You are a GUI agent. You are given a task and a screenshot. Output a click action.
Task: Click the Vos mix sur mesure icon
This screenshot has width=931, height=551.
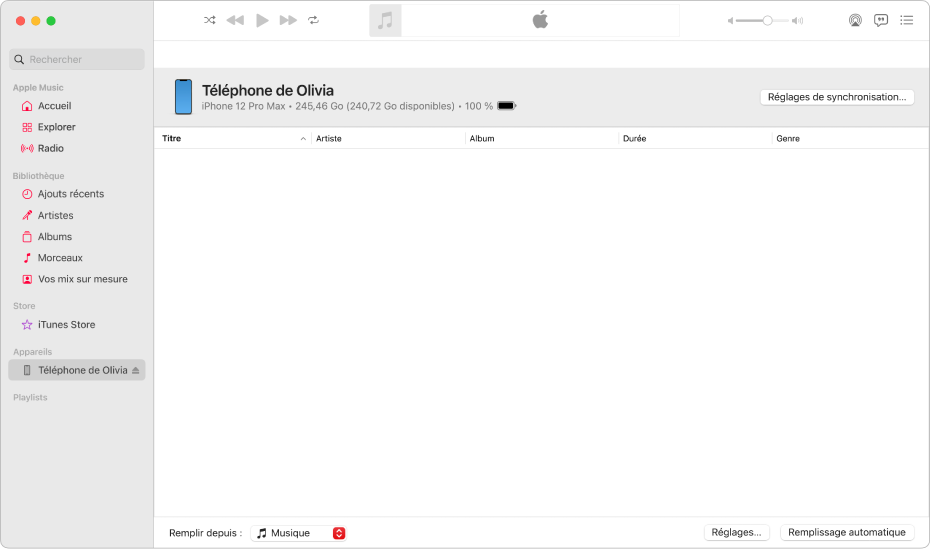27,279
